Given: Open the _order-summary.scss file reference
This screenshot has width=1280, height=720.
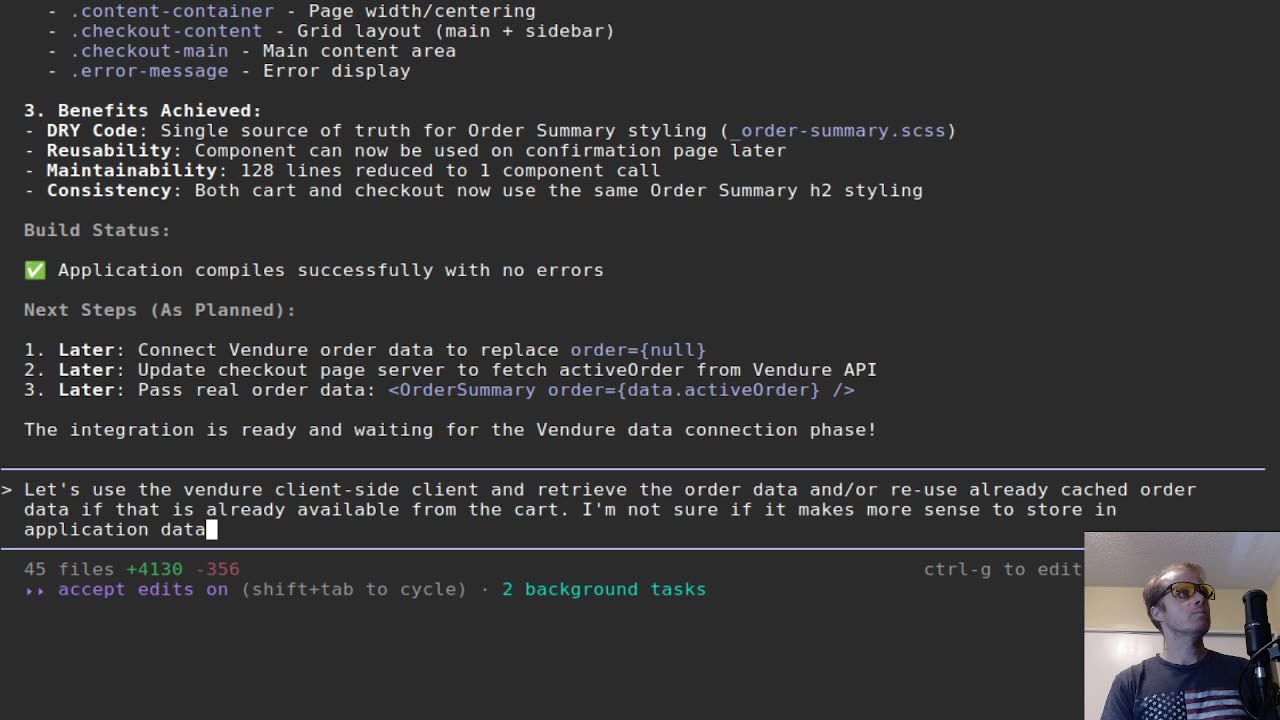Looking at the screenshot, I should [842, 130].
